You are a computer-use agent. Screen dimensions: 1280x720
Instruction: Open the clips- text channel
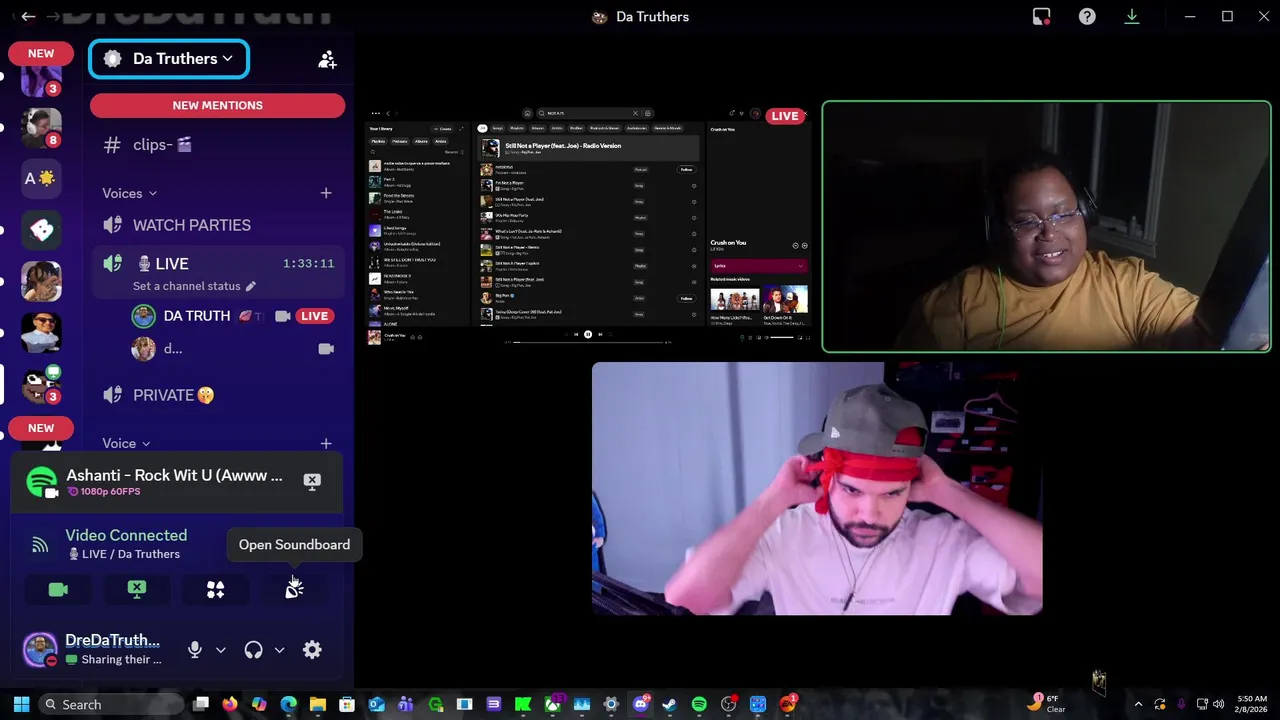[218, 145]
